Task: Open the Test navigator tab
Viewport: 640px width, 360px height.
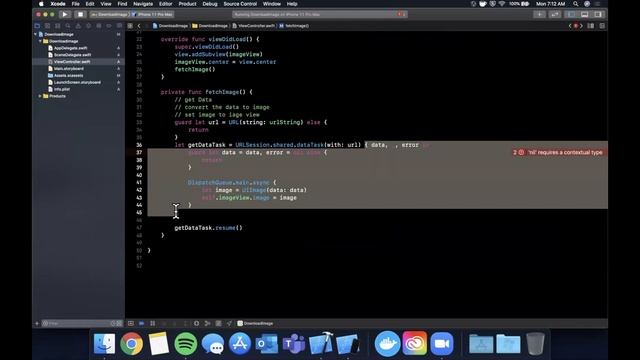Action: [x=88, y=26]
